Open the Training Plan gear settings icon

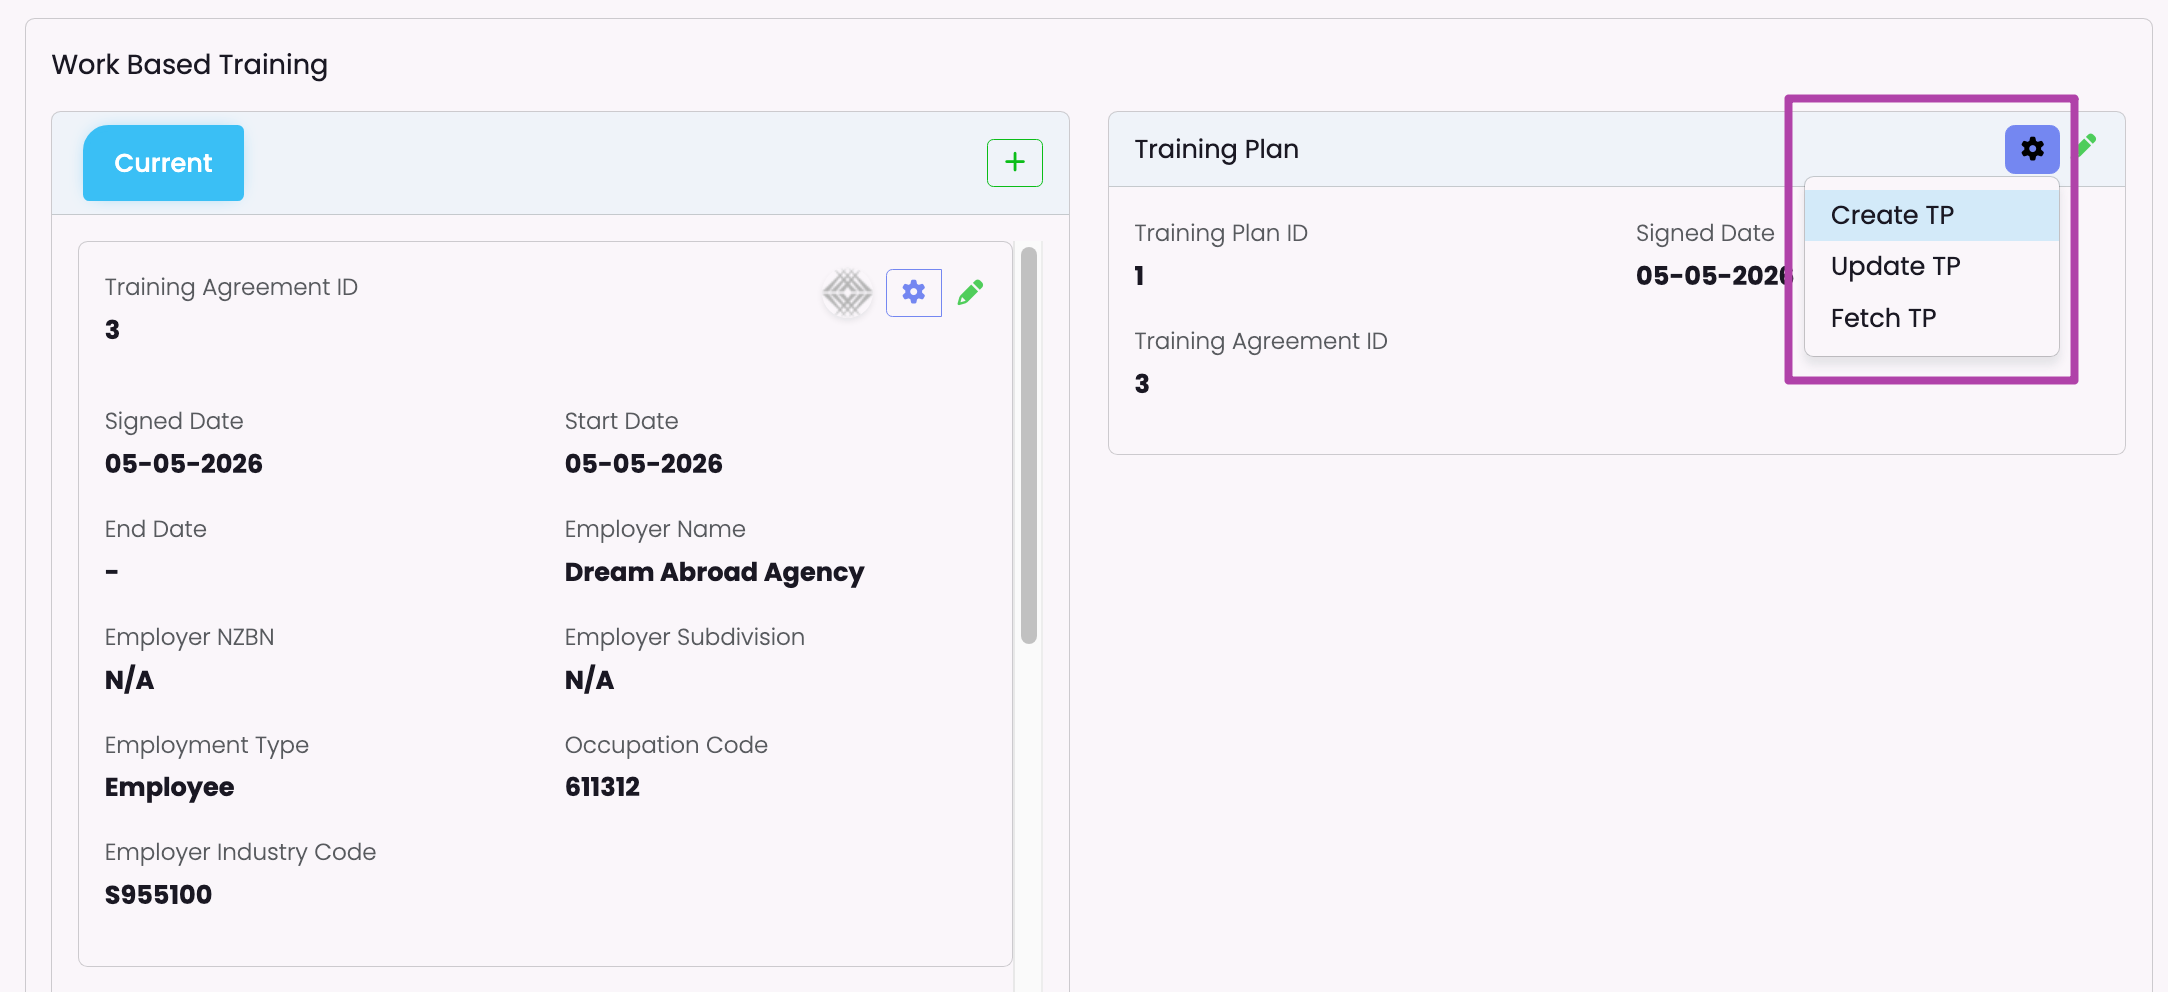pos(2031,149)
